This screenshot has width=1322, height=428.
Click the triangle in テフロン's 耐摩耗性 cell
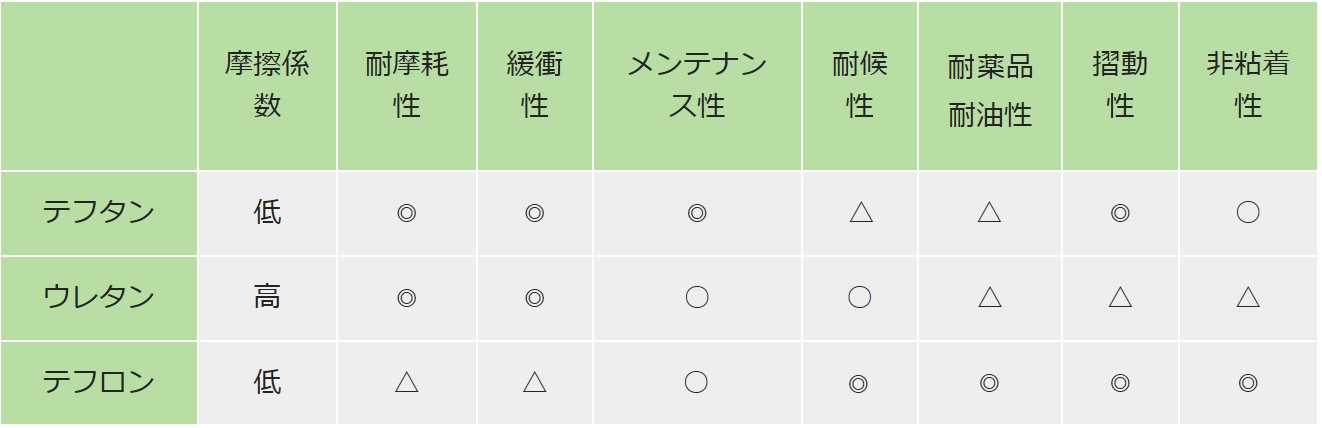(x=406, y=382)
